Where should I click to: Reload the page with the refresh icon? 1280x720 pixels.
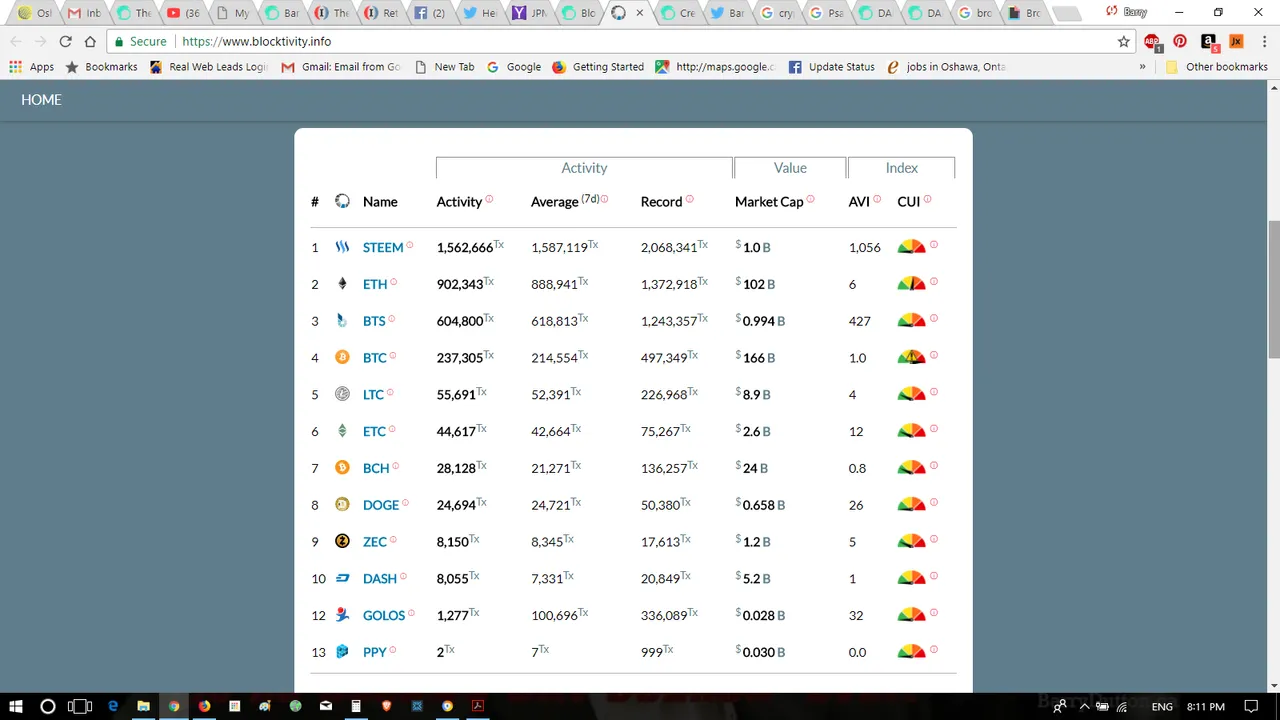click(66, 41)
